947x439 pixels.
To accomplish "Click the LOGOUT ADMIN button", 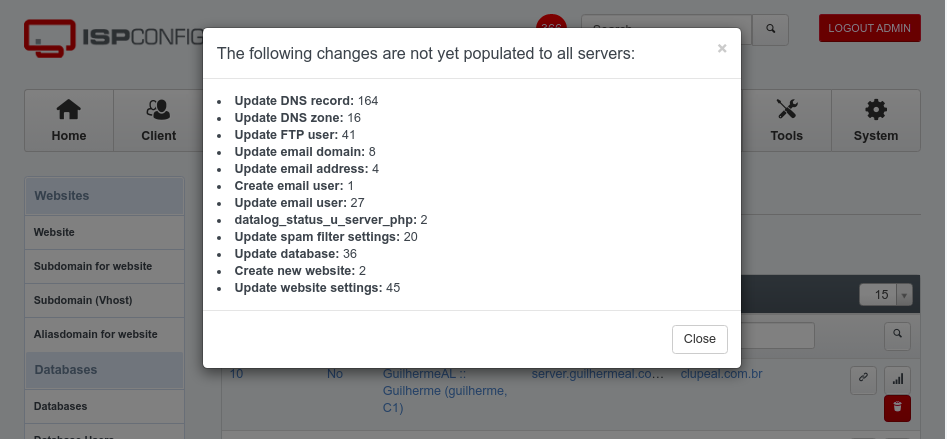I will click(x=869, y=28).
